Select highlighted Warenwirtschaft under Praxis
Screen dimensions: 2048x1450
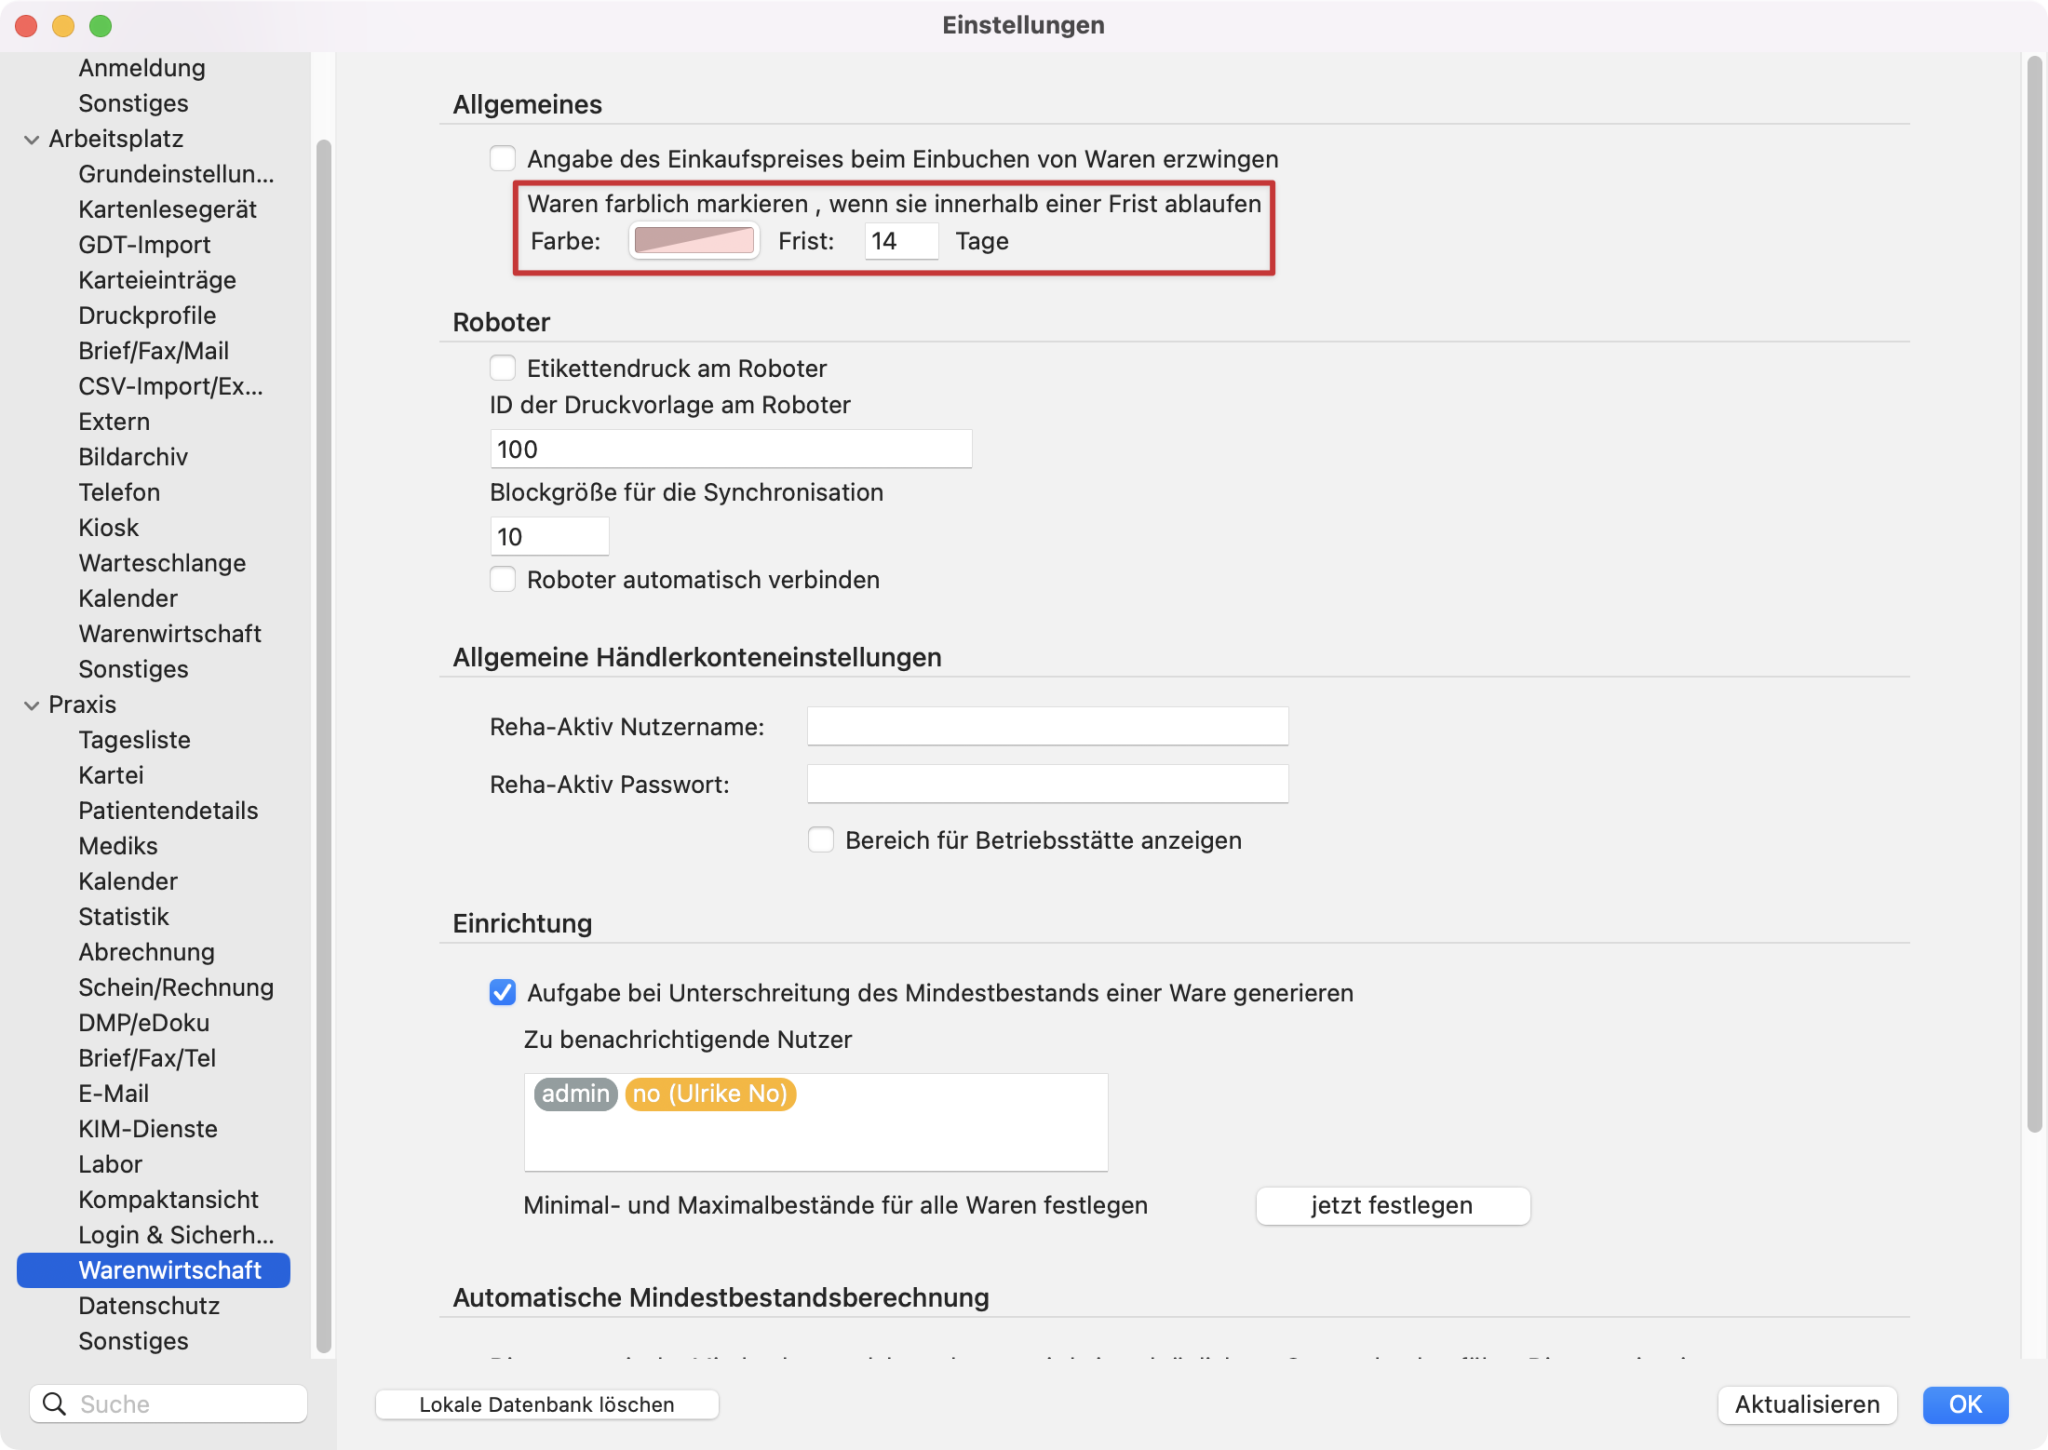pyautogui.click(x=153, y=1270)
